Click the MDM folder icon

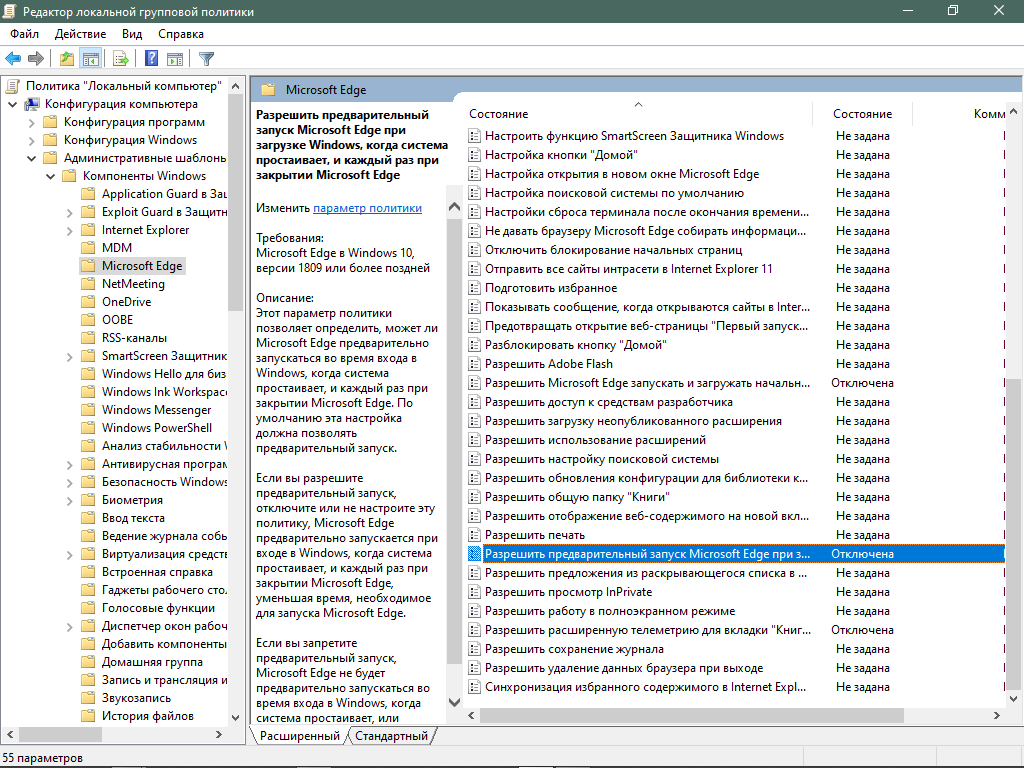(x=88, y=248)
